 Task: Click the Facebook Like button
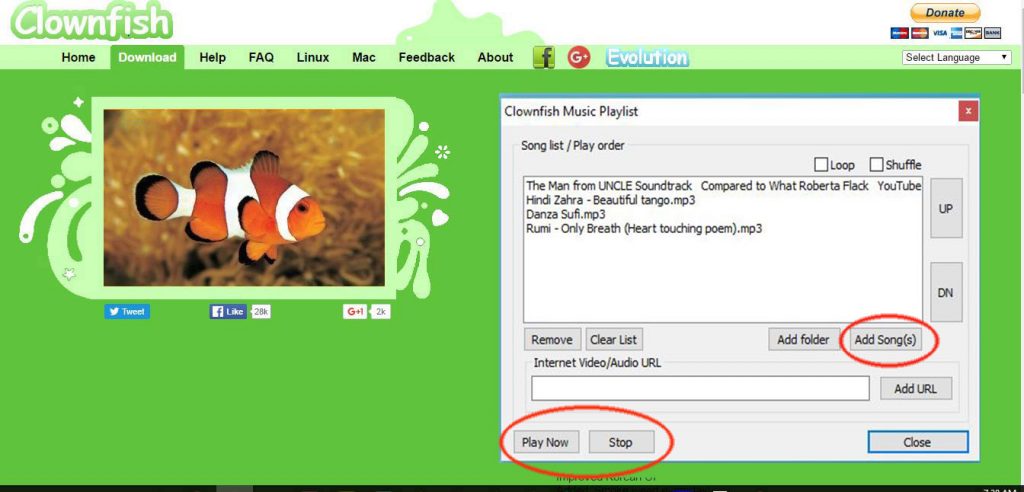(228, 312)
